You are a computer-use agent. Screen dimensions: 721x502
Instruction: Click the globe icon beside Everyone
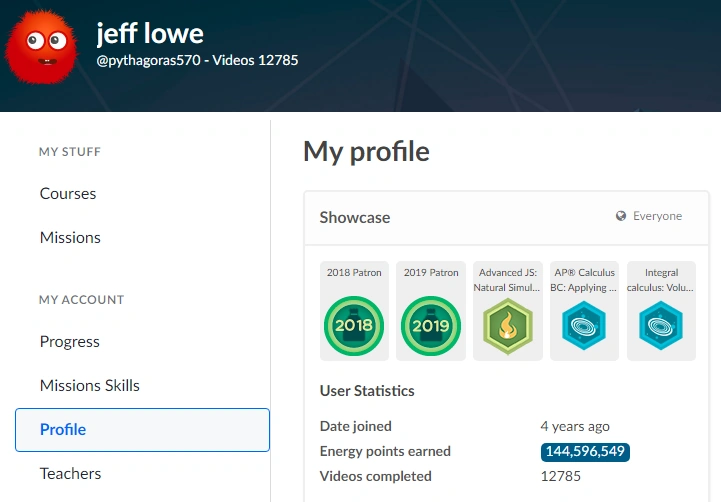click(x=621, y=216)
